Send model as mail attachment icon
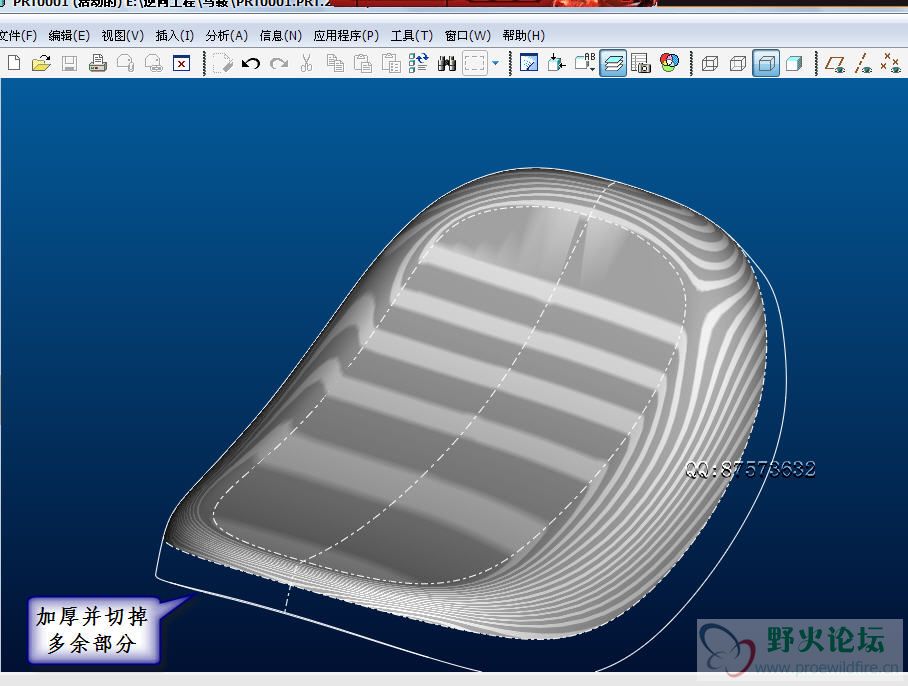 click(126, 63)
